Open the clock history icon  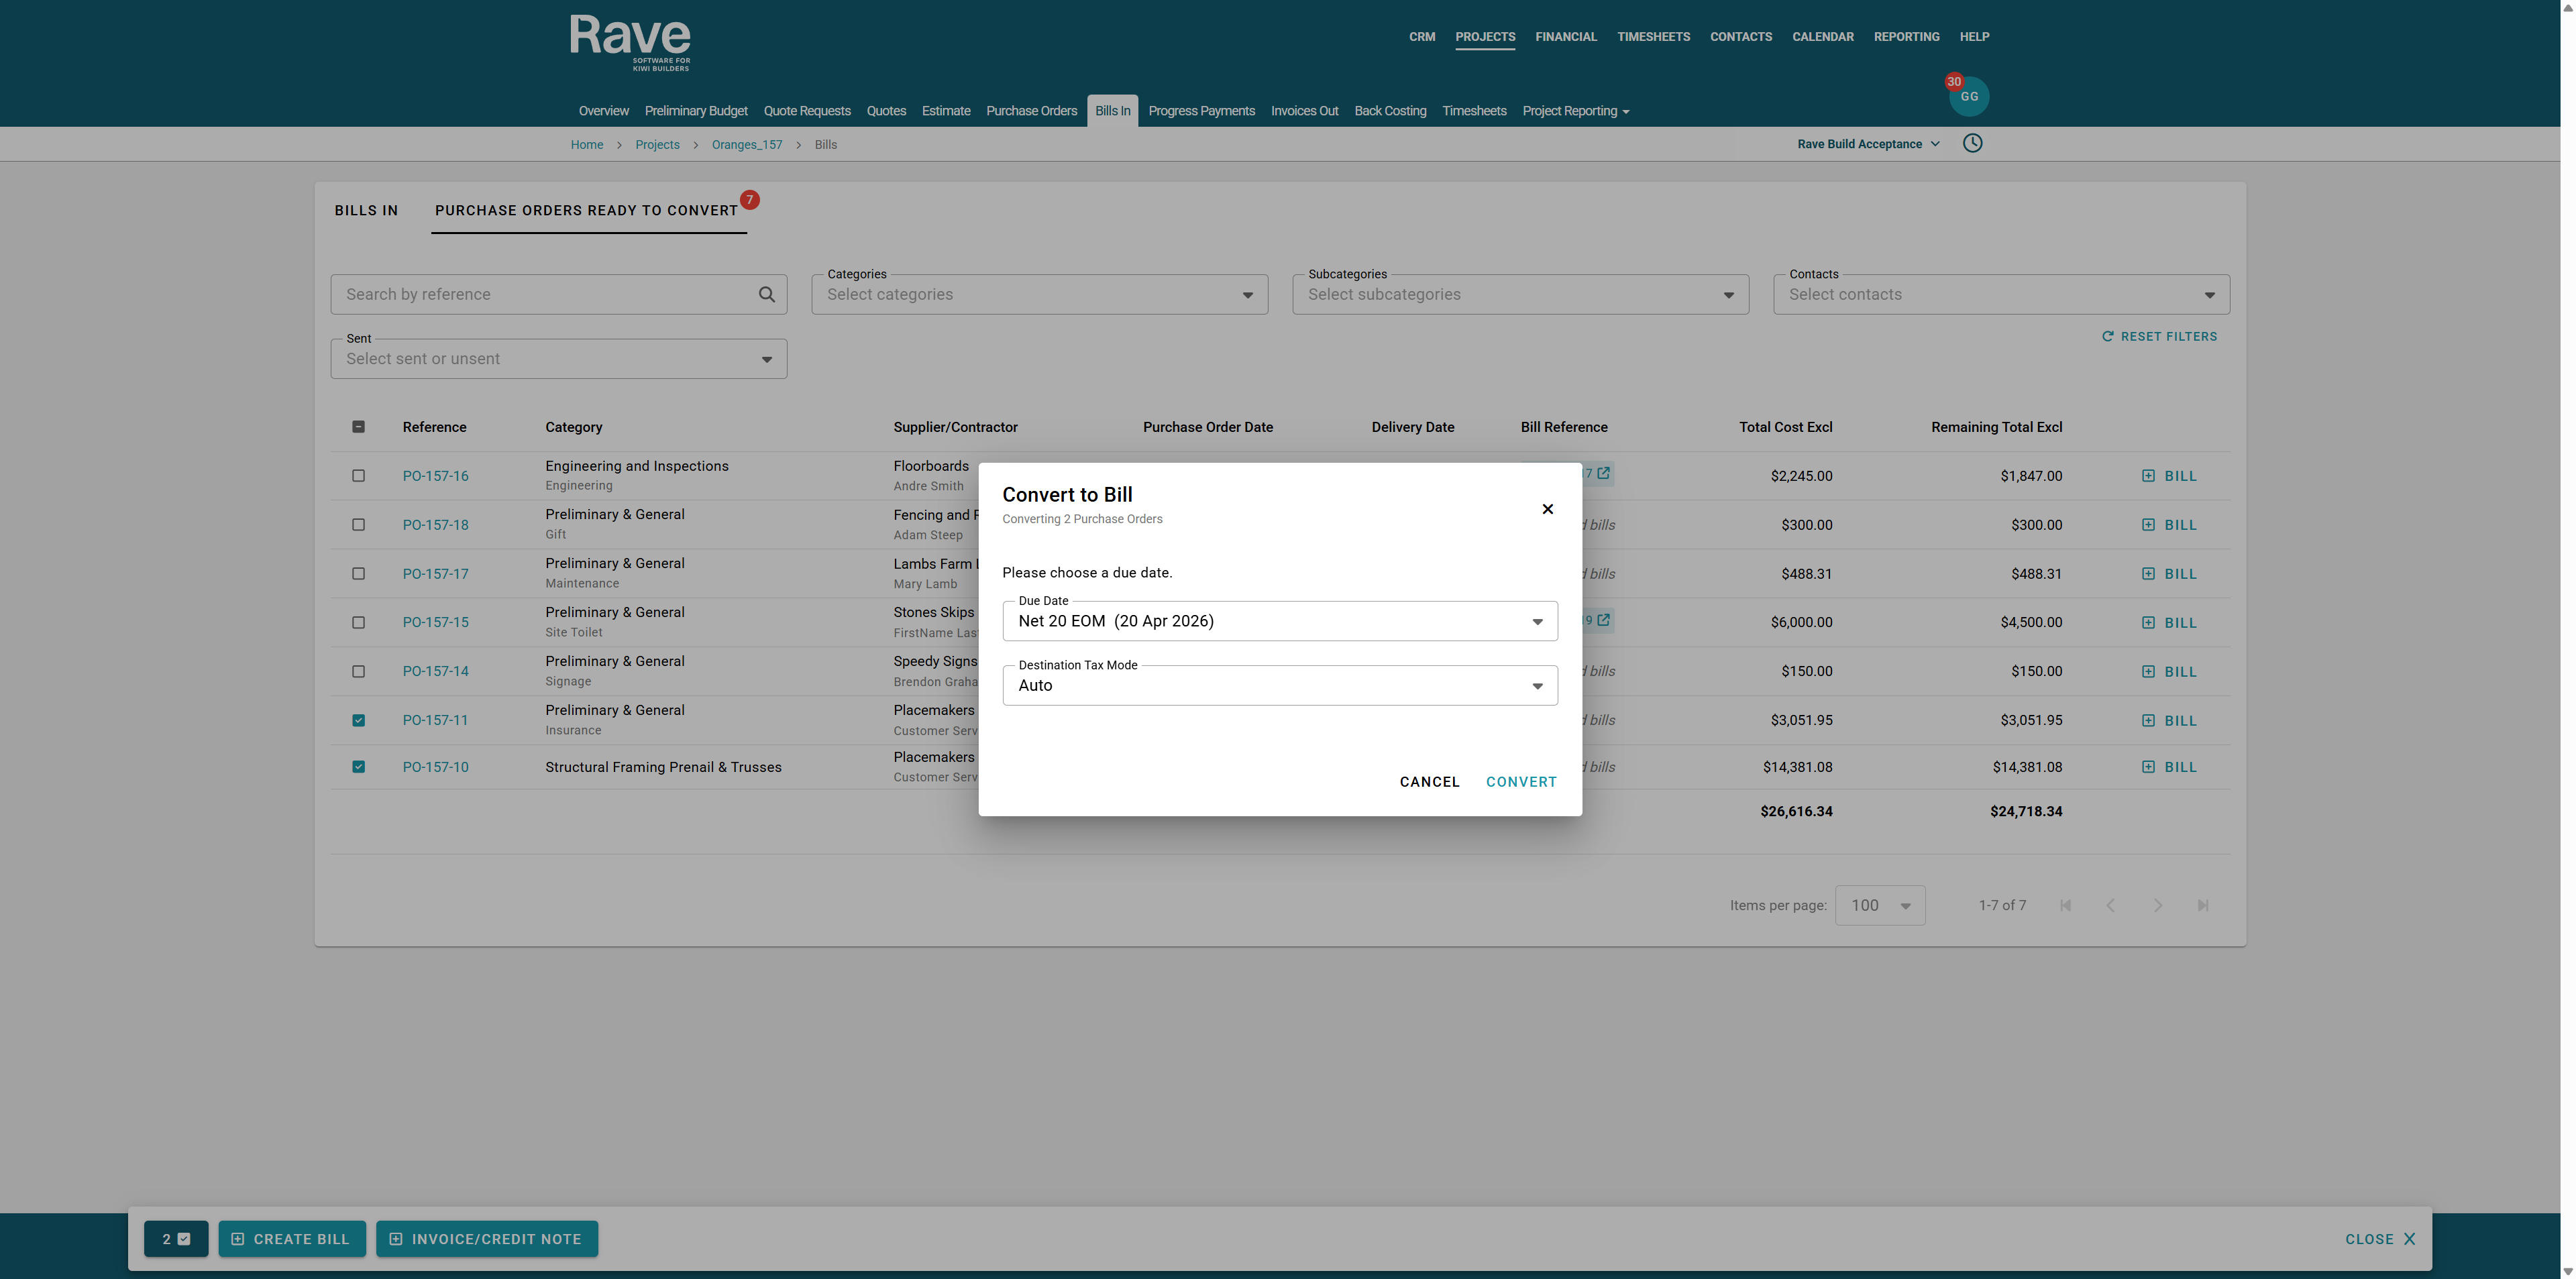pos(1972,143)
